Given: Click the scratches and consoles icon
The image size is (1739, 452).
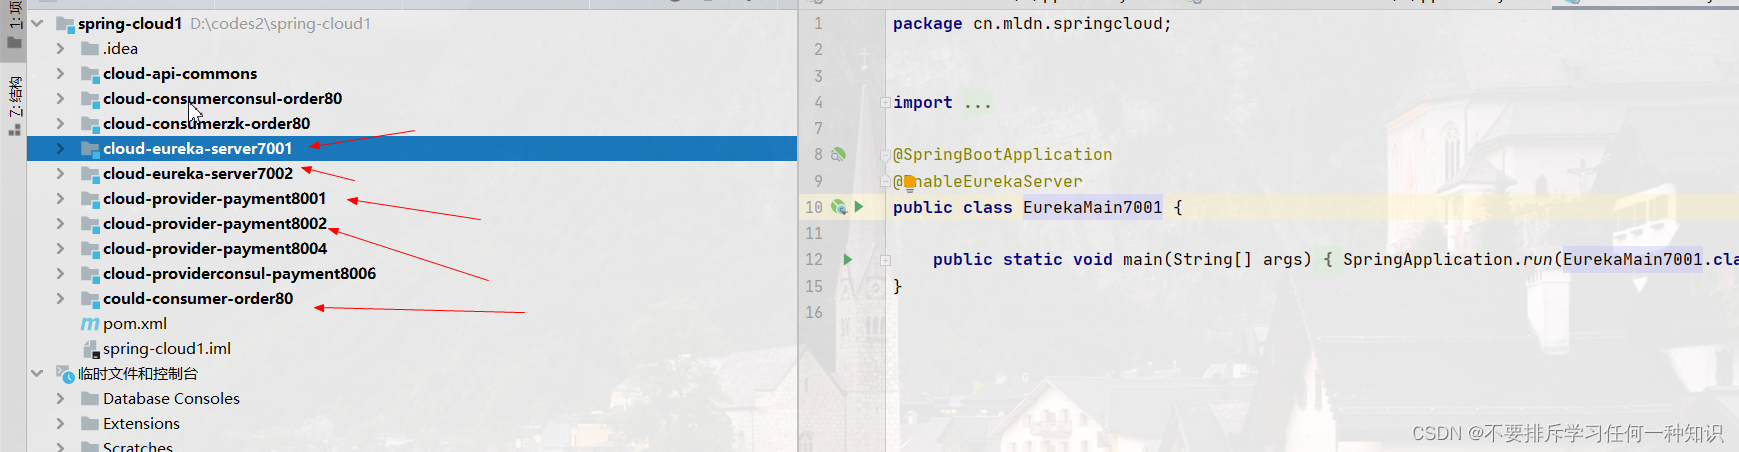Looking at the screenshot, I should [x=66, y=373].
